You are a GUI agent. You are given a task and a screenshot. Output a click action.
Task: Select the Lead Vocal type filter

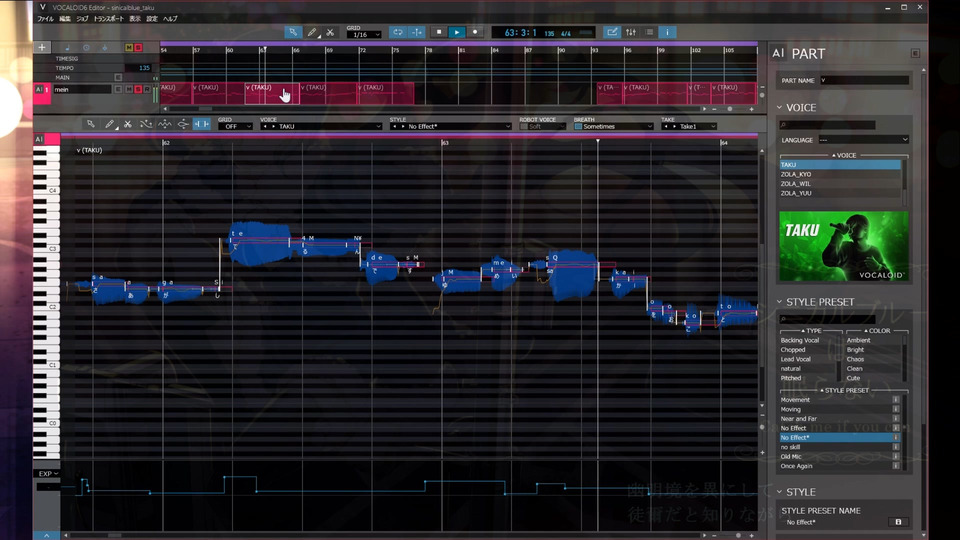[808, 359]
